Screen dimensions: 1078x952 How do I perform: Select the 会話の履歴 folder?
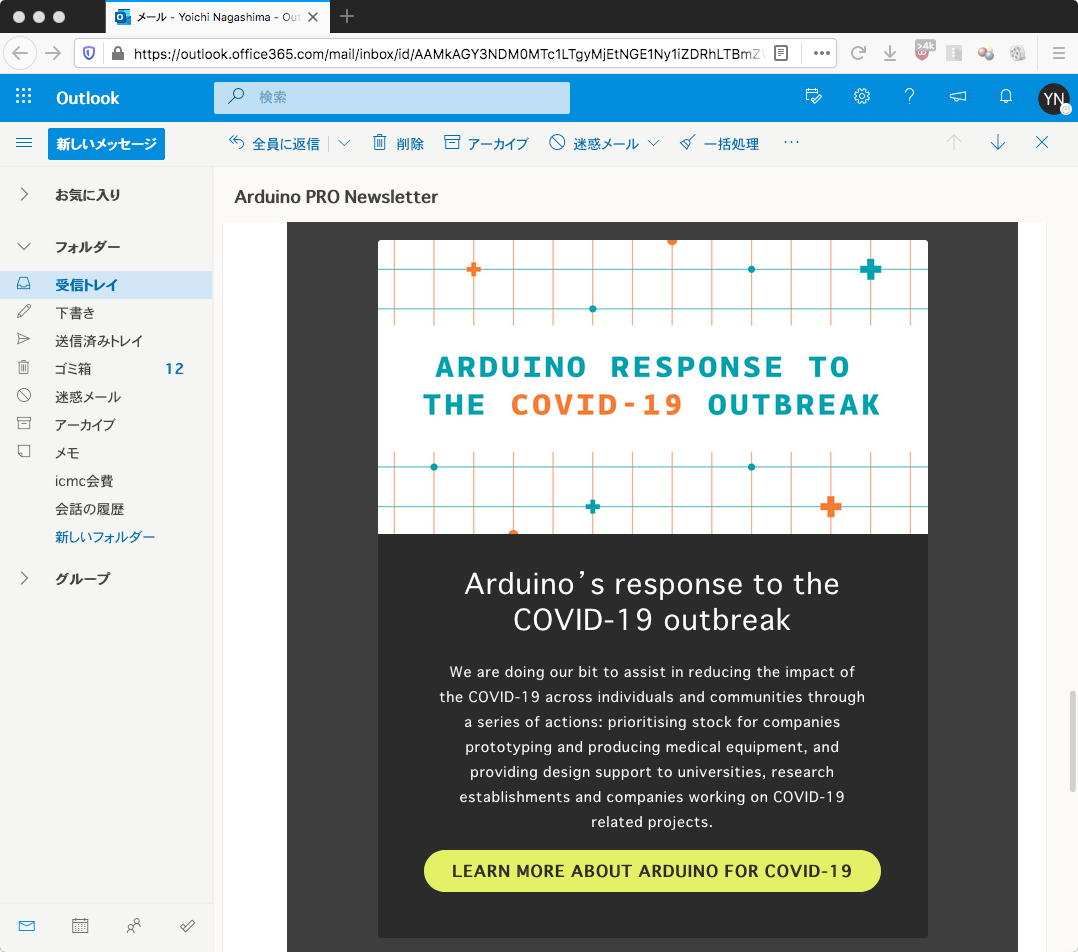tap(106, 509)
